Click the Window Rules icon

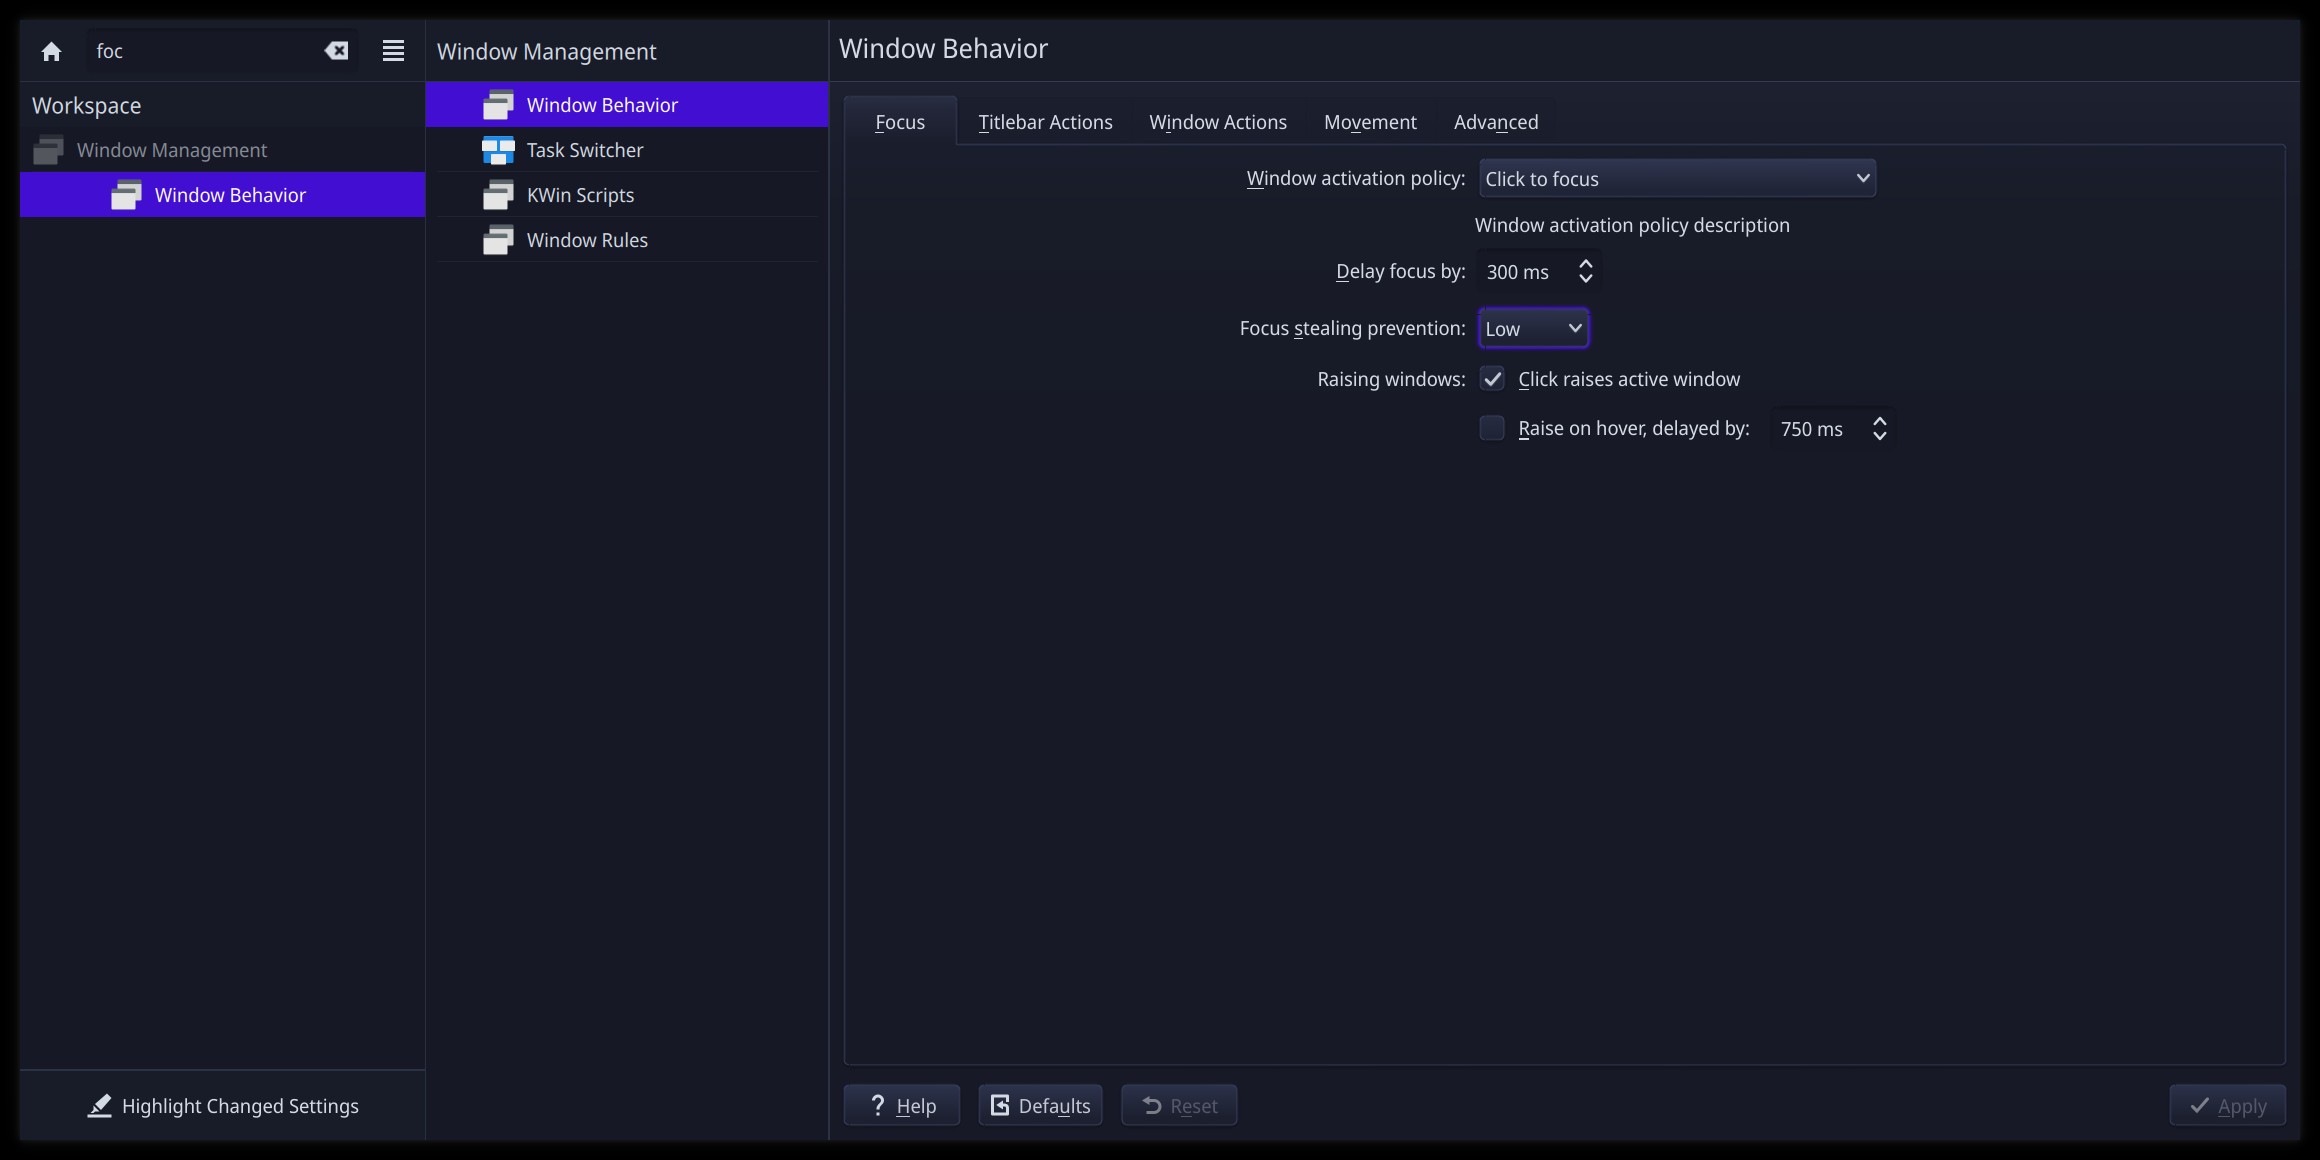tap(498, 240)
